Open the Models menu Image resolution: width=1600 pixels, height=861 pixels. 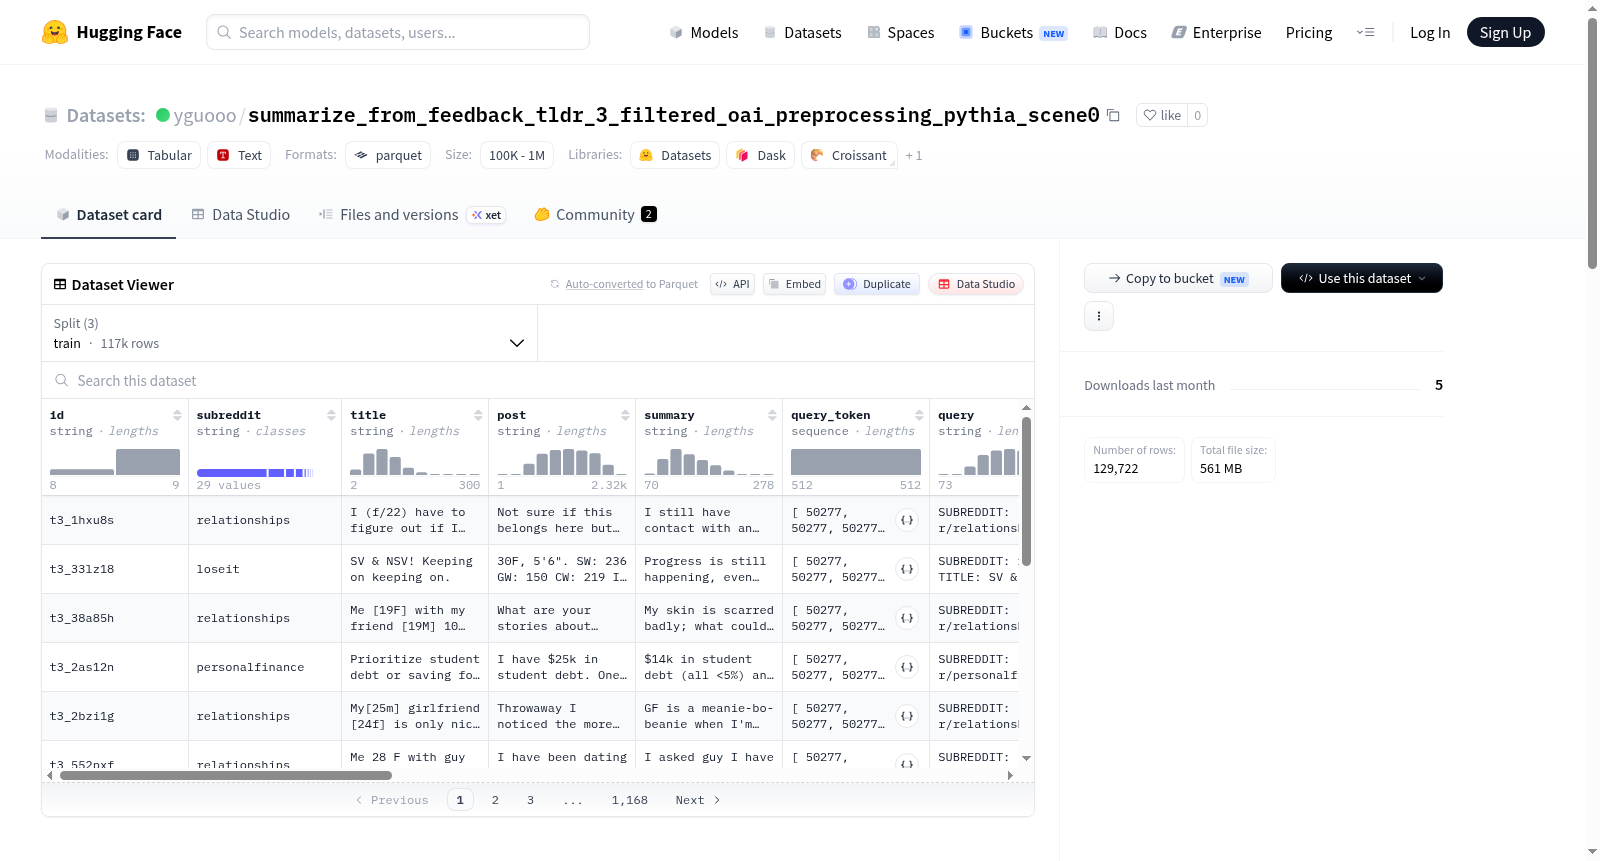(704, 33)
